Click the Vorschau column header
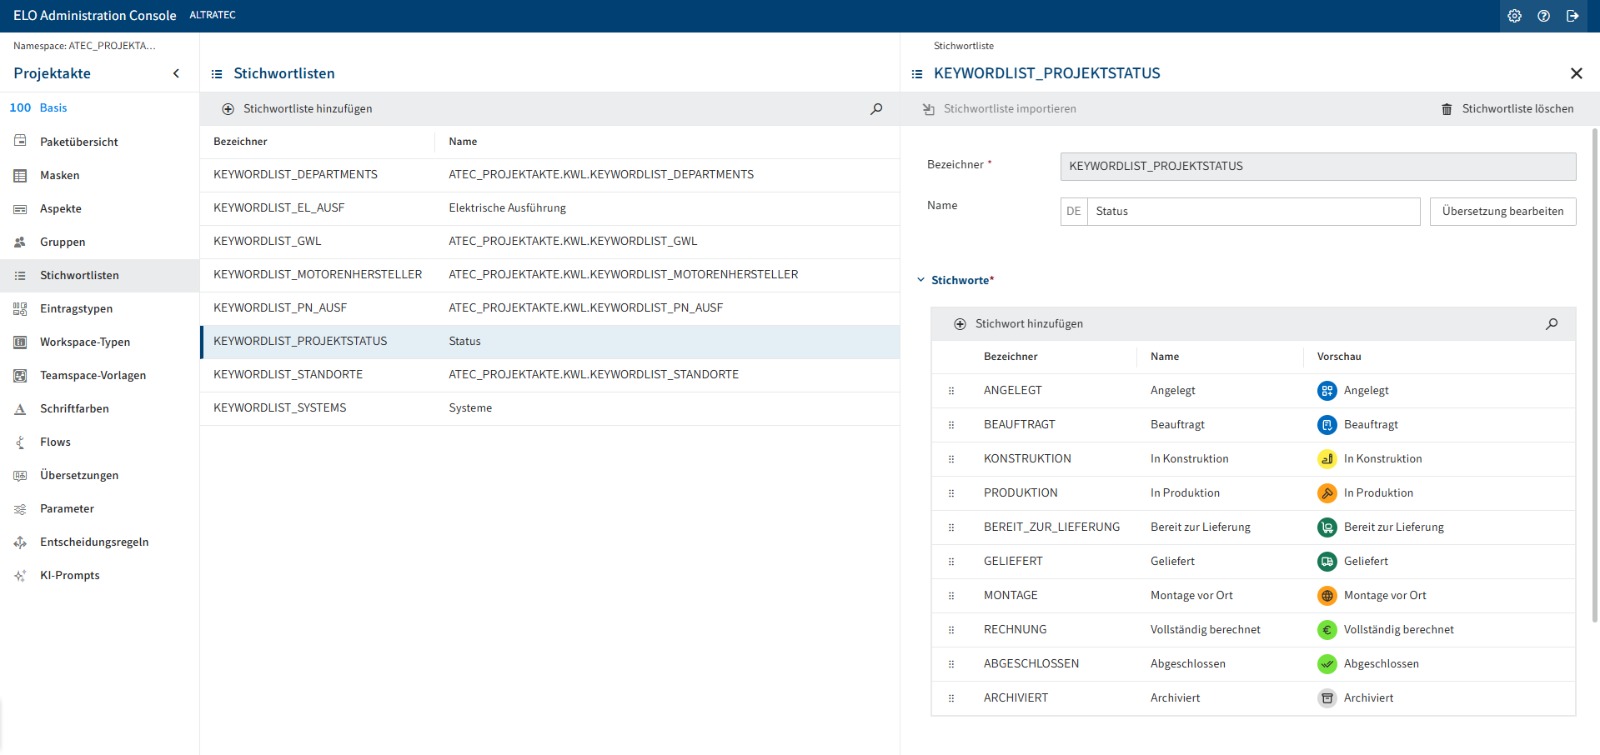The image size is (1600, 755). point(1339,357)
